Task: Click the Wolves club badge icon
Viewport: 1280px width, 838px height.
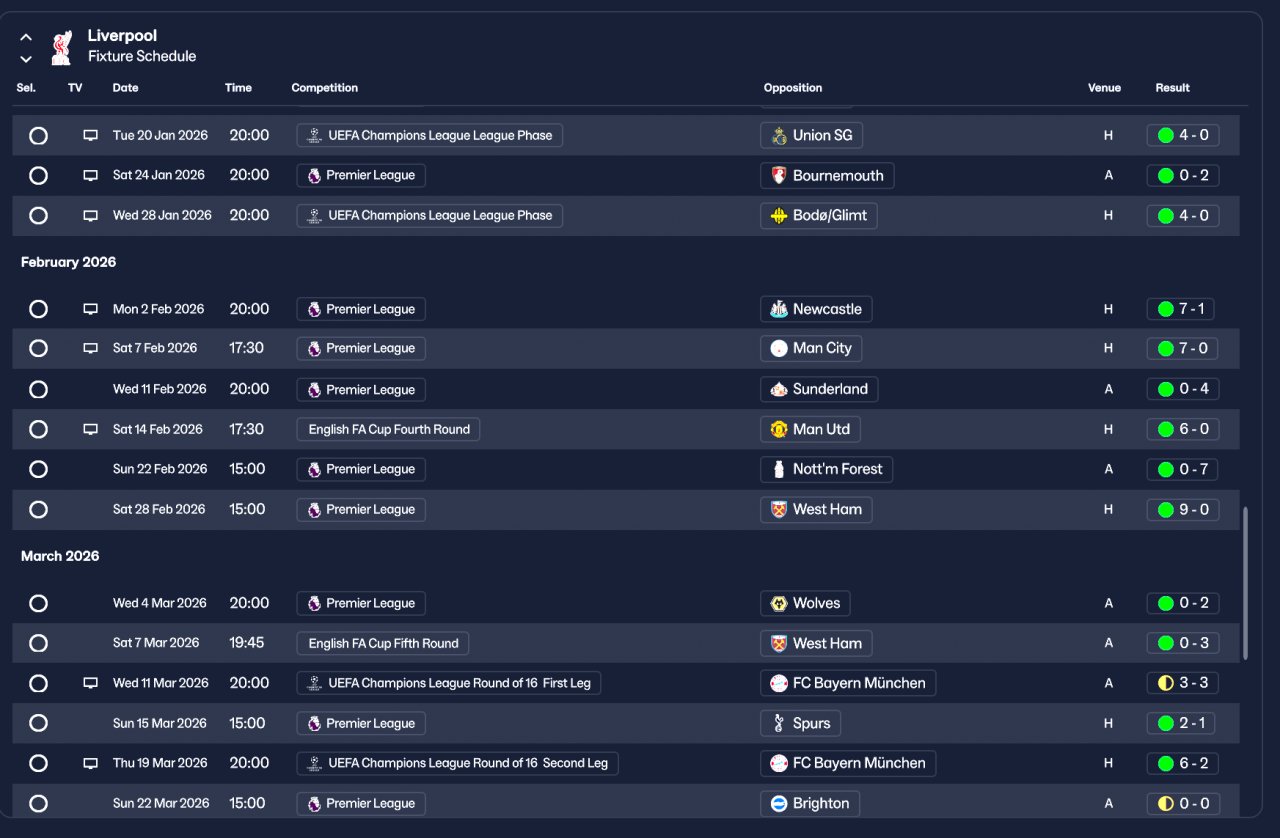Action: pyautogui.click(x=778, y=603)
